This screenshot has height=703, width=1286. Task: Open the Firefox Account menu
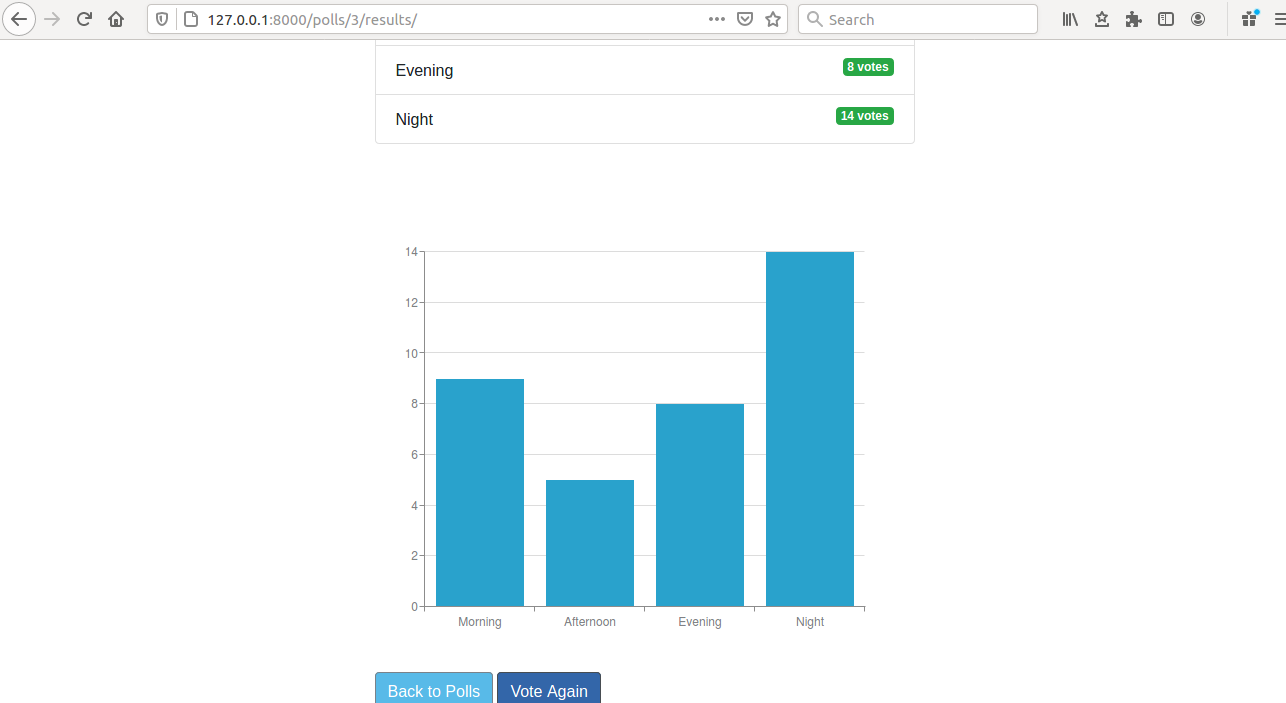1198,19
